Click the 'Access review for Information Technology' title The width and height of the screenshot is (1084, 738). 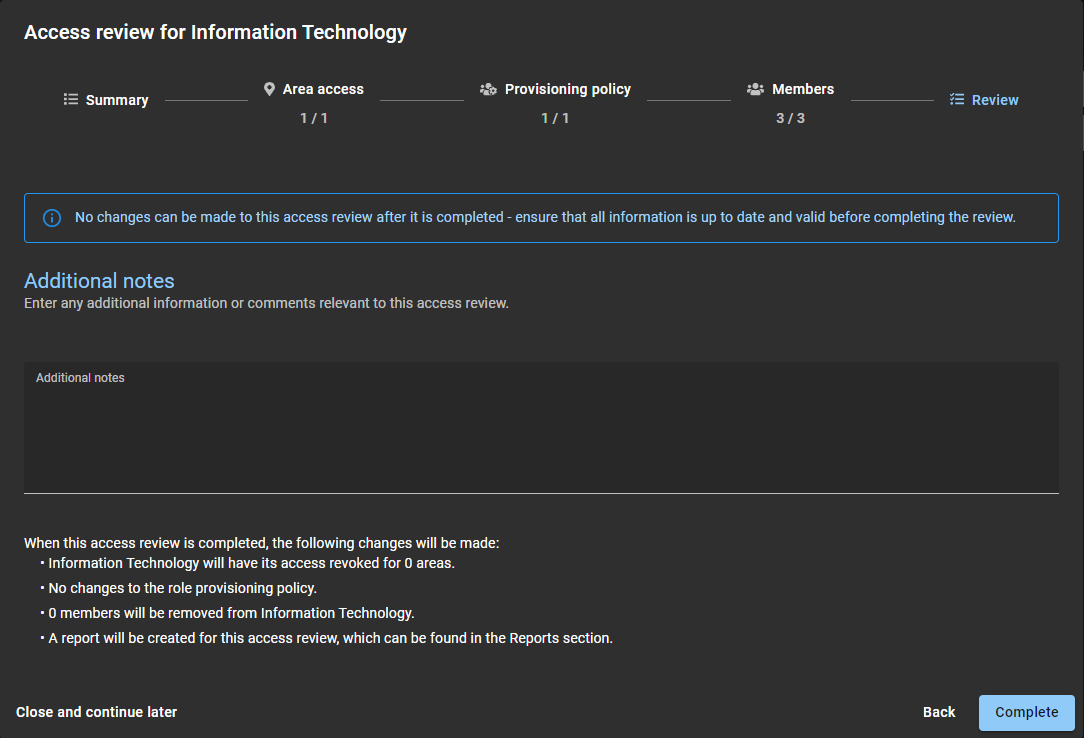click(x=216, y=32)
